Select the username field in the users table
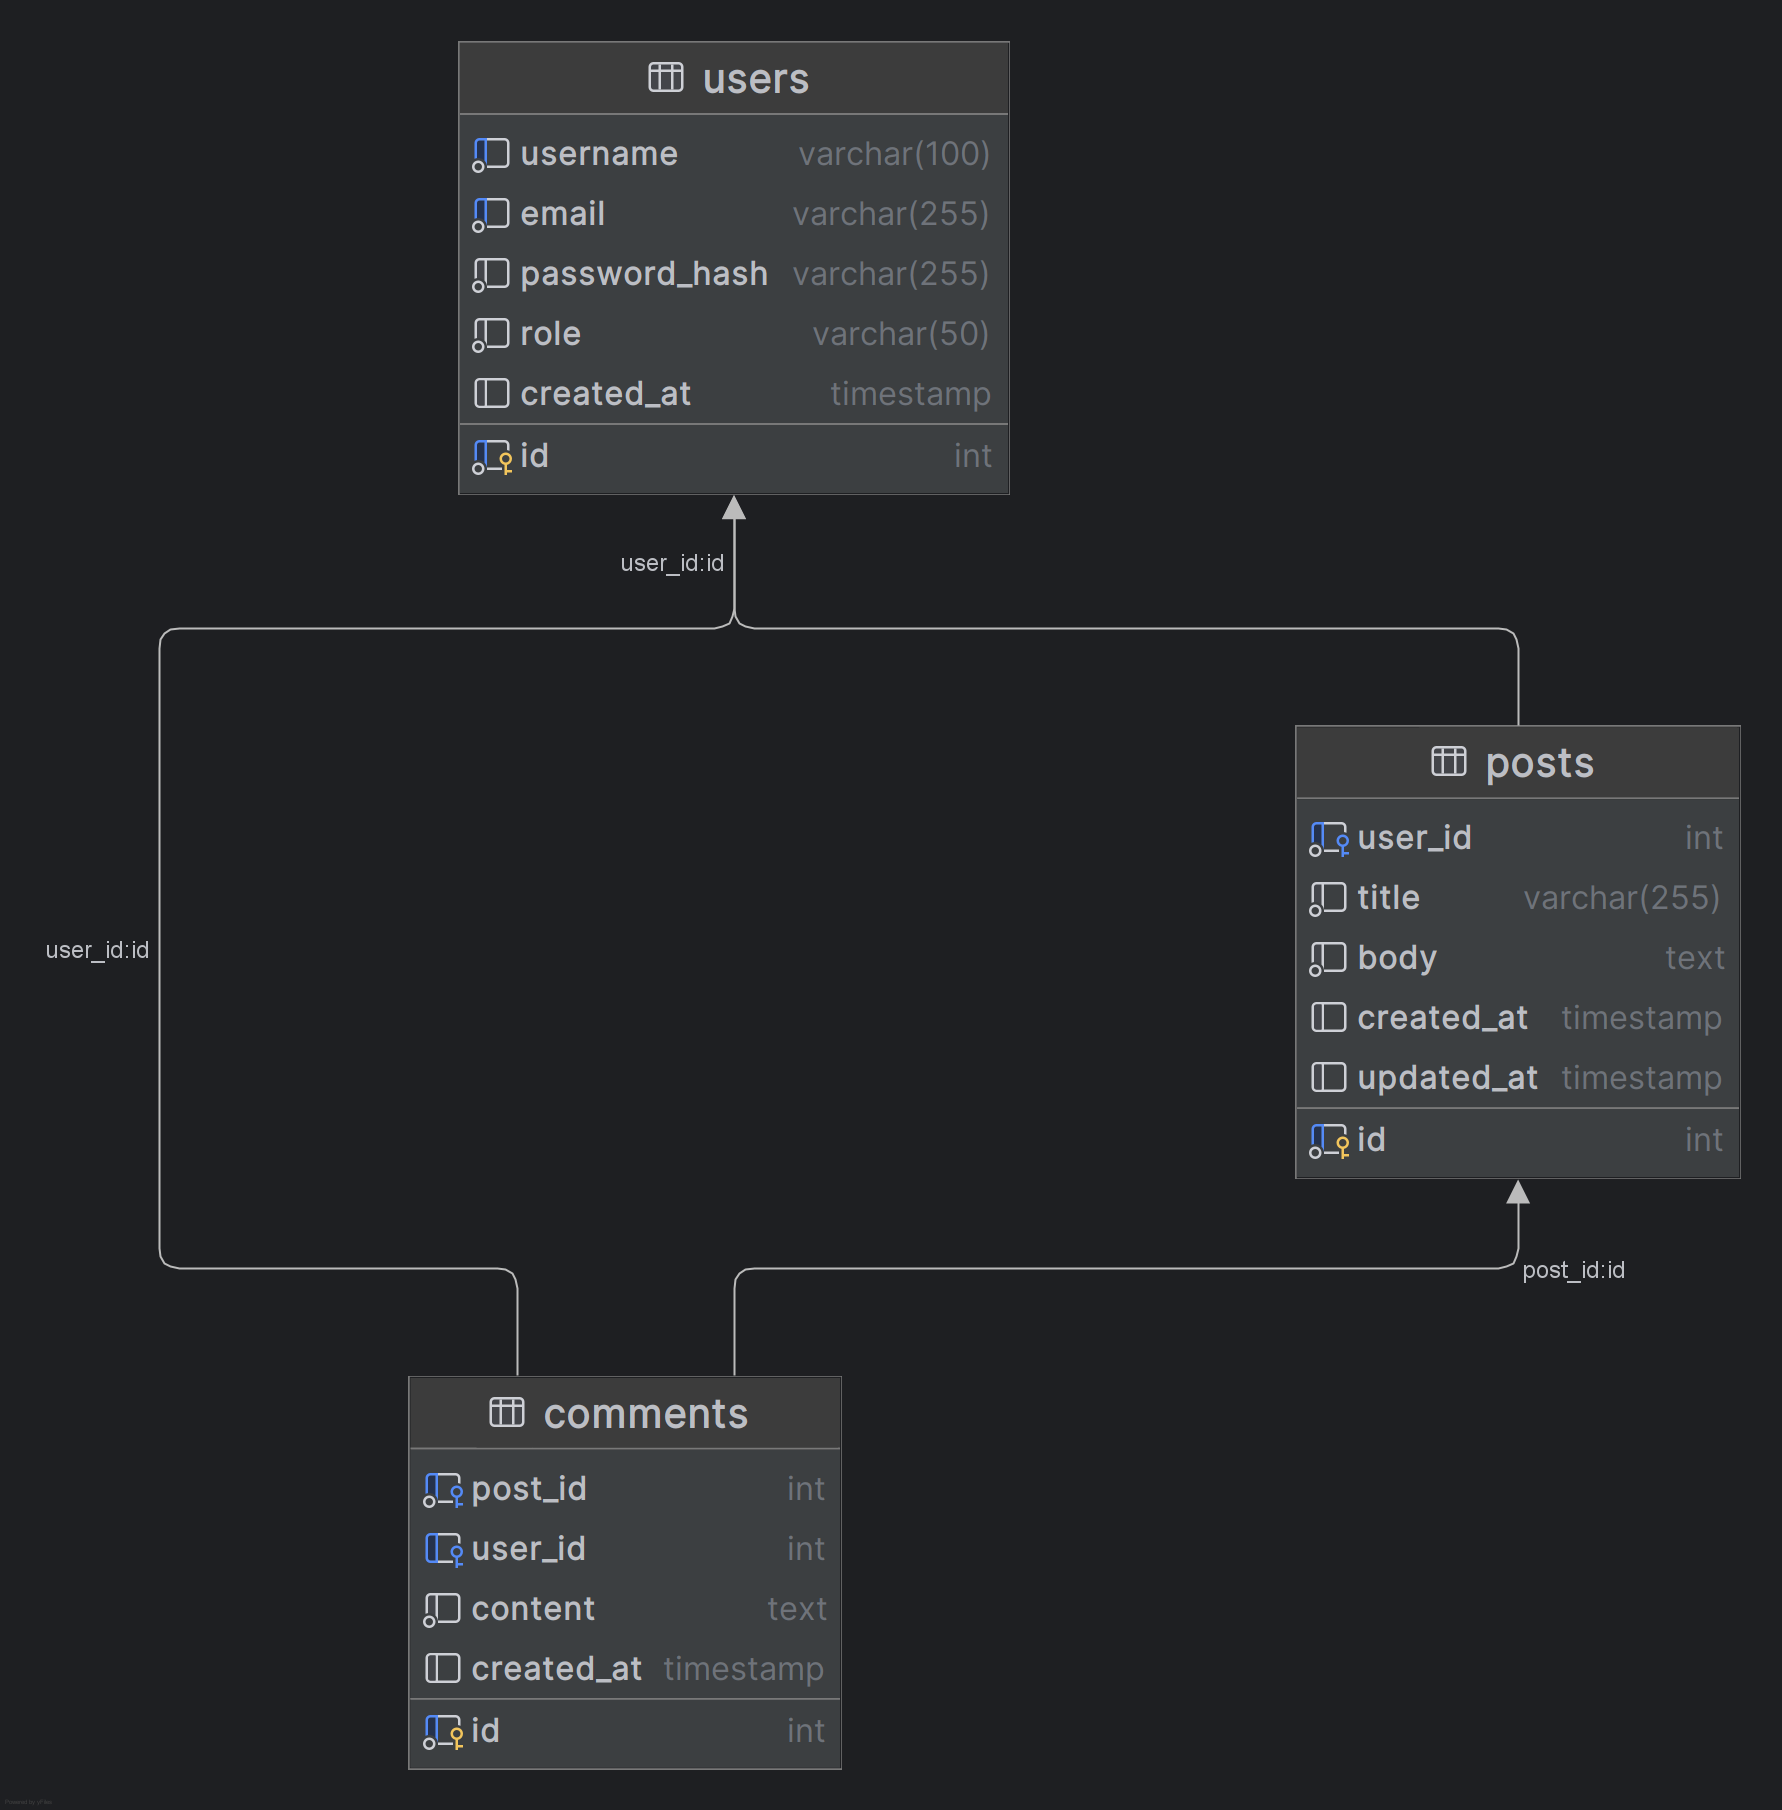Screen dimensions: 1782x1810 click(598, 153)
